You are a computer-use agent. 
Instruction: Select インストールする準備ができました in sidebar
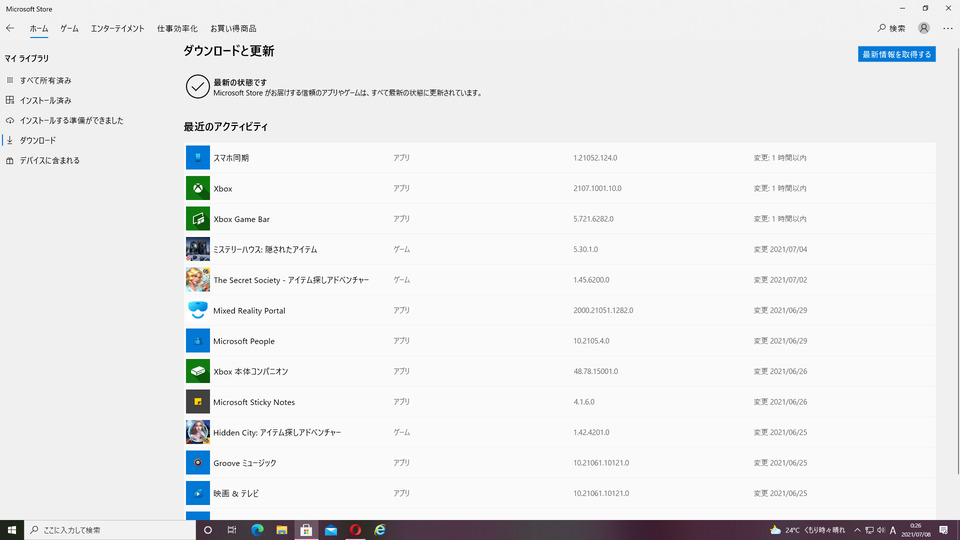coord(71,121)
